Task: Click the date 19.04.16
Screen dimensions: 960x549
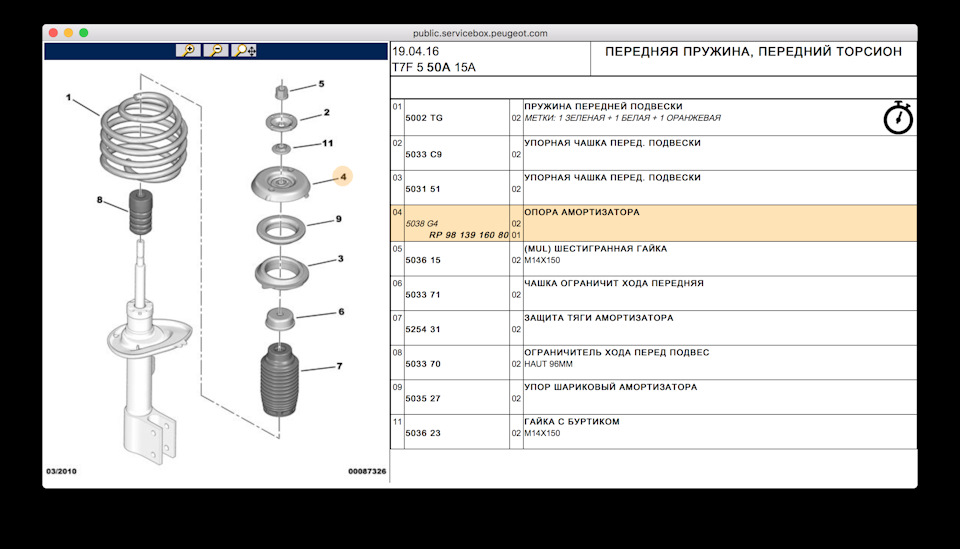Action: point(415,51)
